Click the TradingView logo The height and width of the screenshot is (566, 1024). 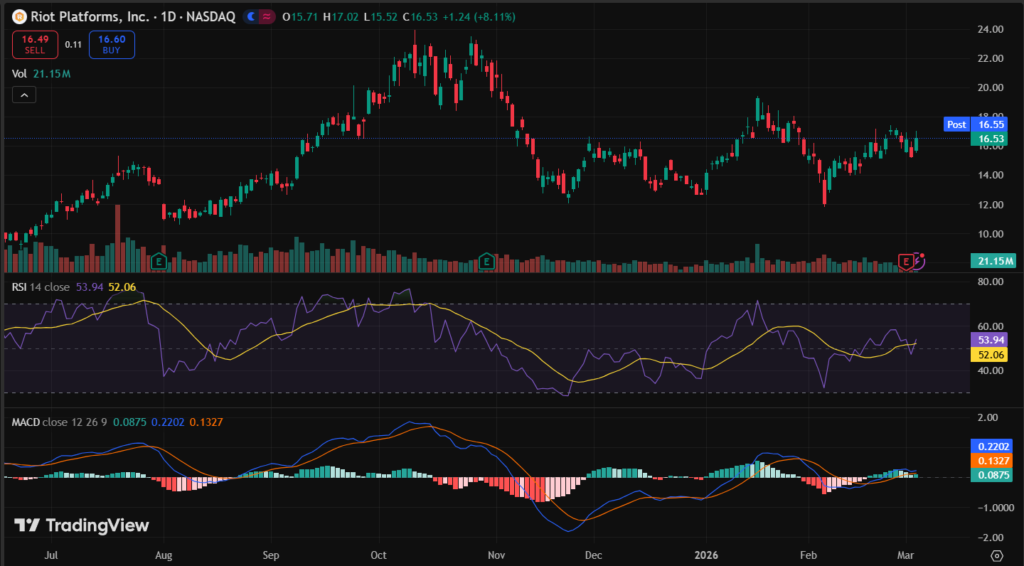click(x=82, y=525)
